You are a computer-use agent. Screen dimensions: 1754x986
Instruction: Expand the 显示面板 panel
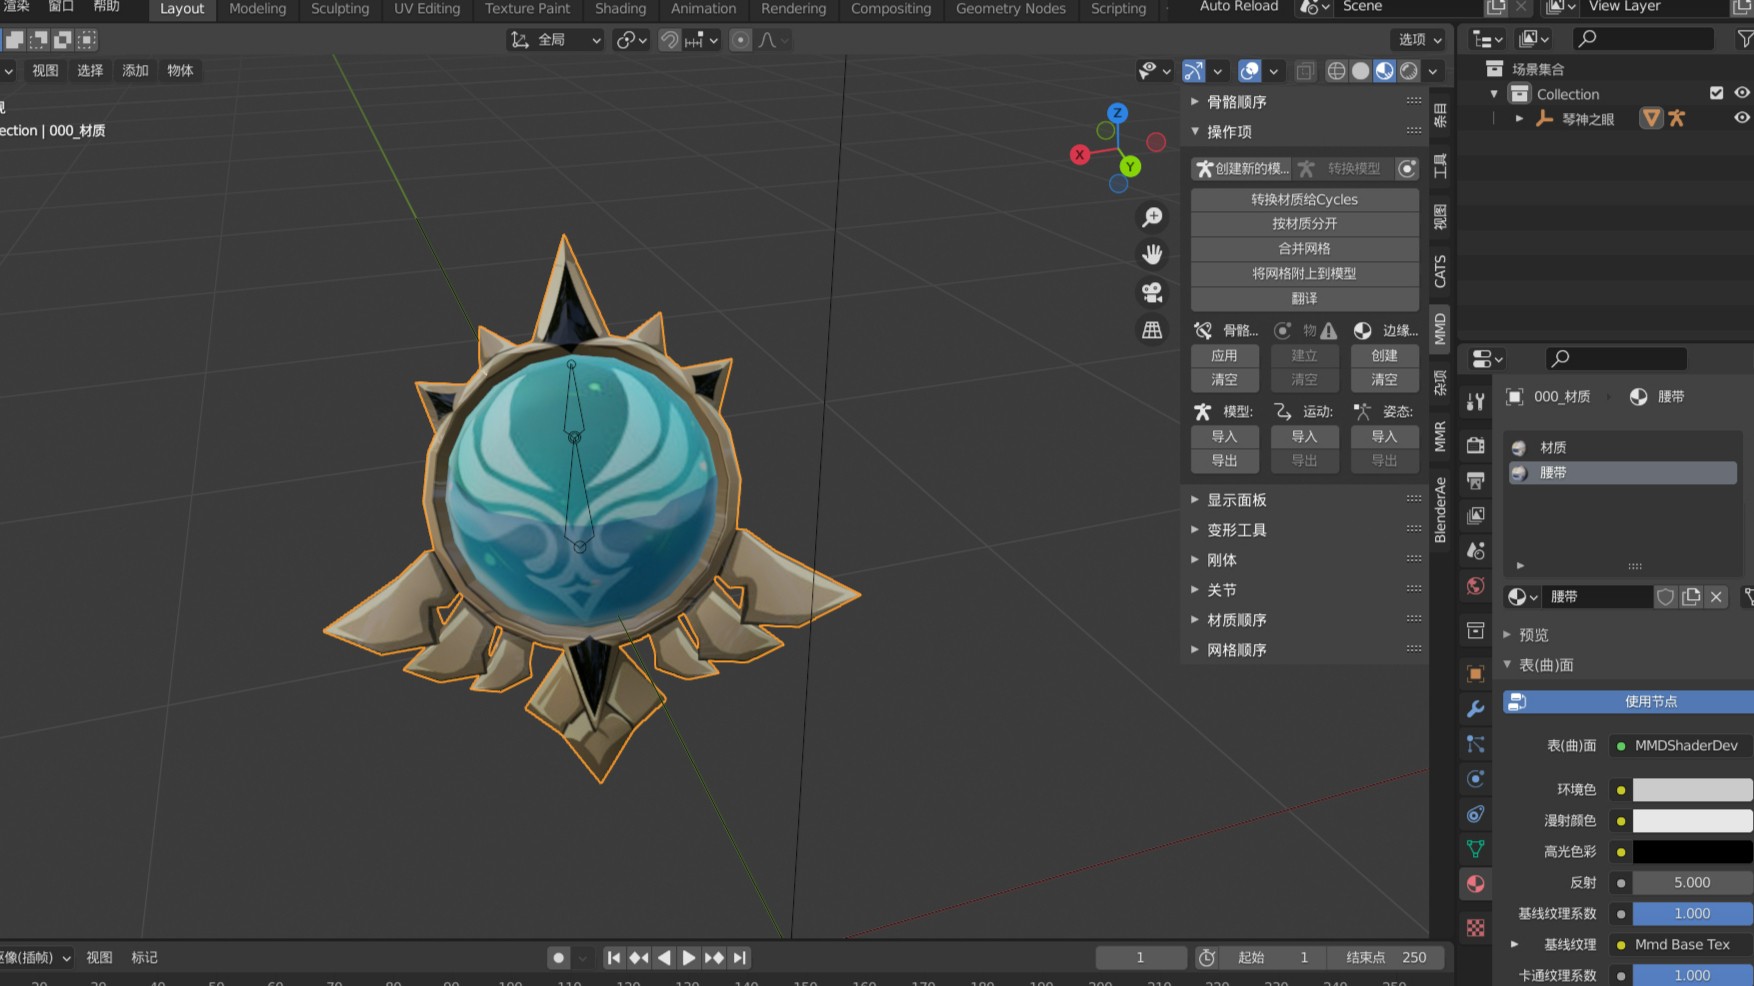click(x=1237, y=500)
